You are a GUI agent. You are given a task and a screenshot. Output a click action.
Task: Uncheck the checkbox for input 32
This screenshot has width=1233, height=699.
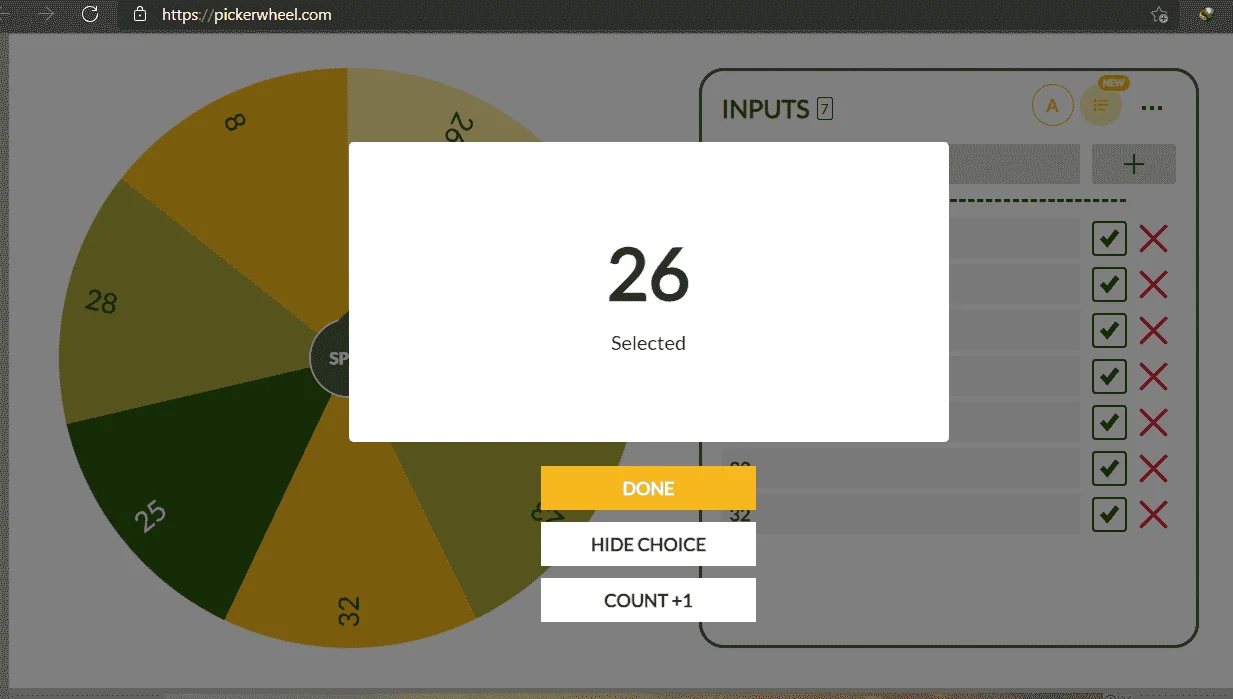1109,515
